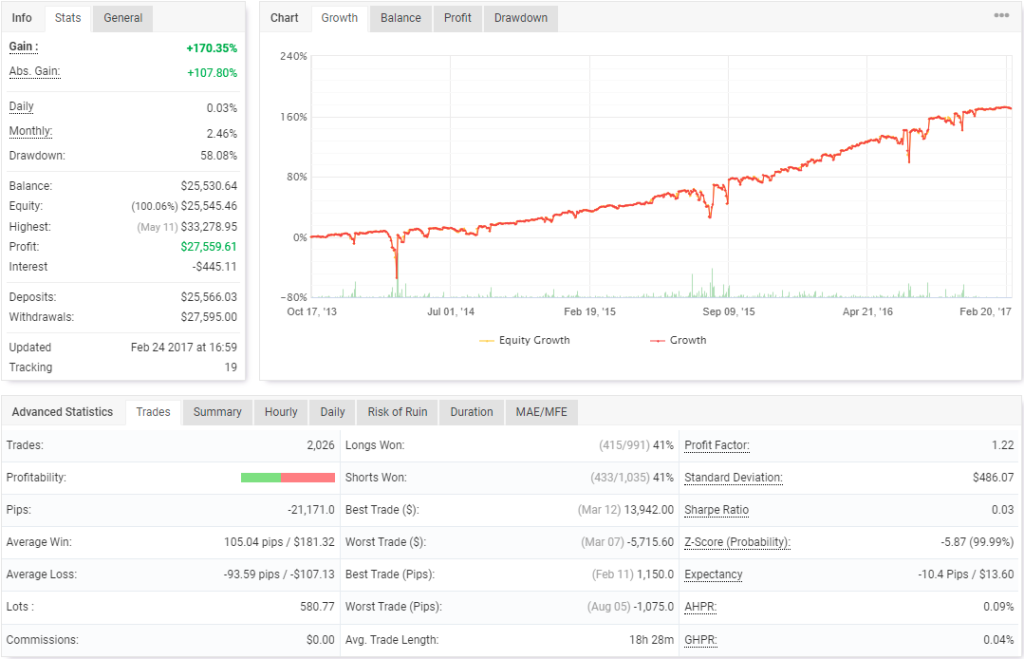Screen dimensions: 1024x659
Task: Click the GHPR label
Action: click(700, 640)
